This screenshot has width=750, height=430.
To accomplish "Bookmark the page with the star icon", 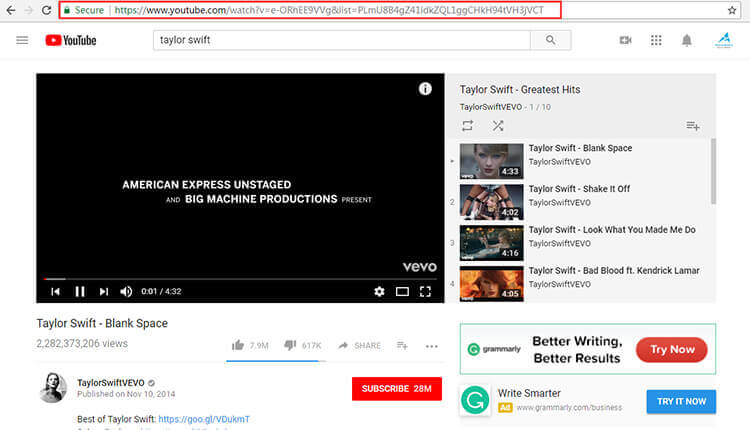I will (732, 10).
